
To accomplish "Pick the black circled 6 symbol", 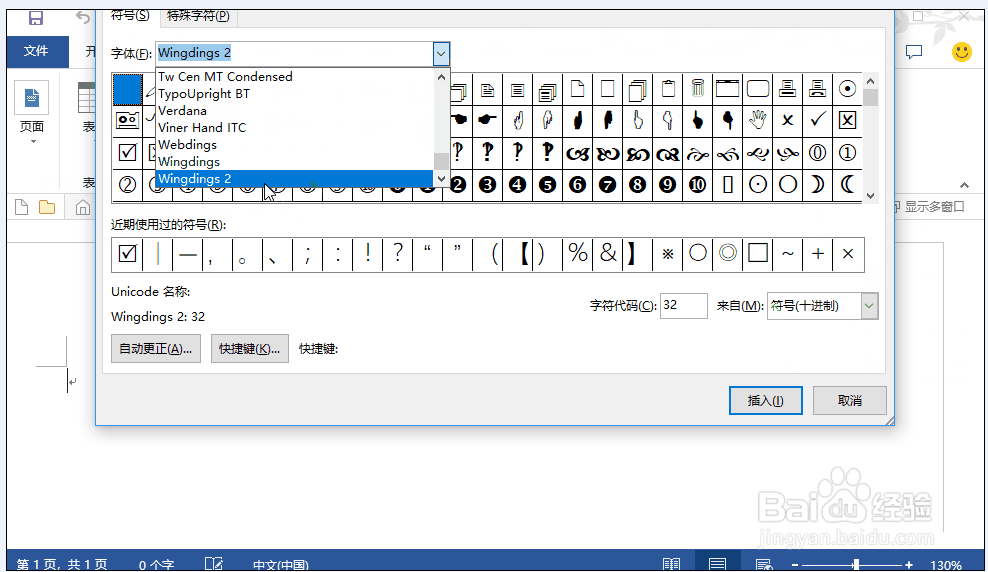I will tap(577, 185).
